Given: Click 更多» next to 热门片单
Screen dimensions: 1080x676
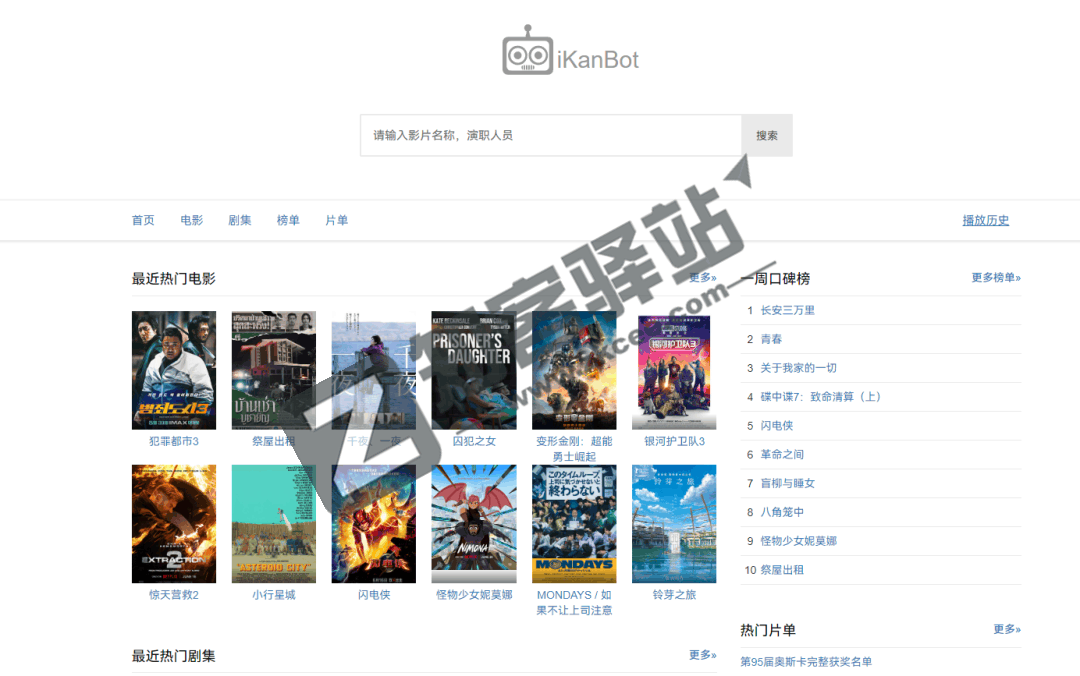Looking at the screenshot, I should tap(1007, 629).
